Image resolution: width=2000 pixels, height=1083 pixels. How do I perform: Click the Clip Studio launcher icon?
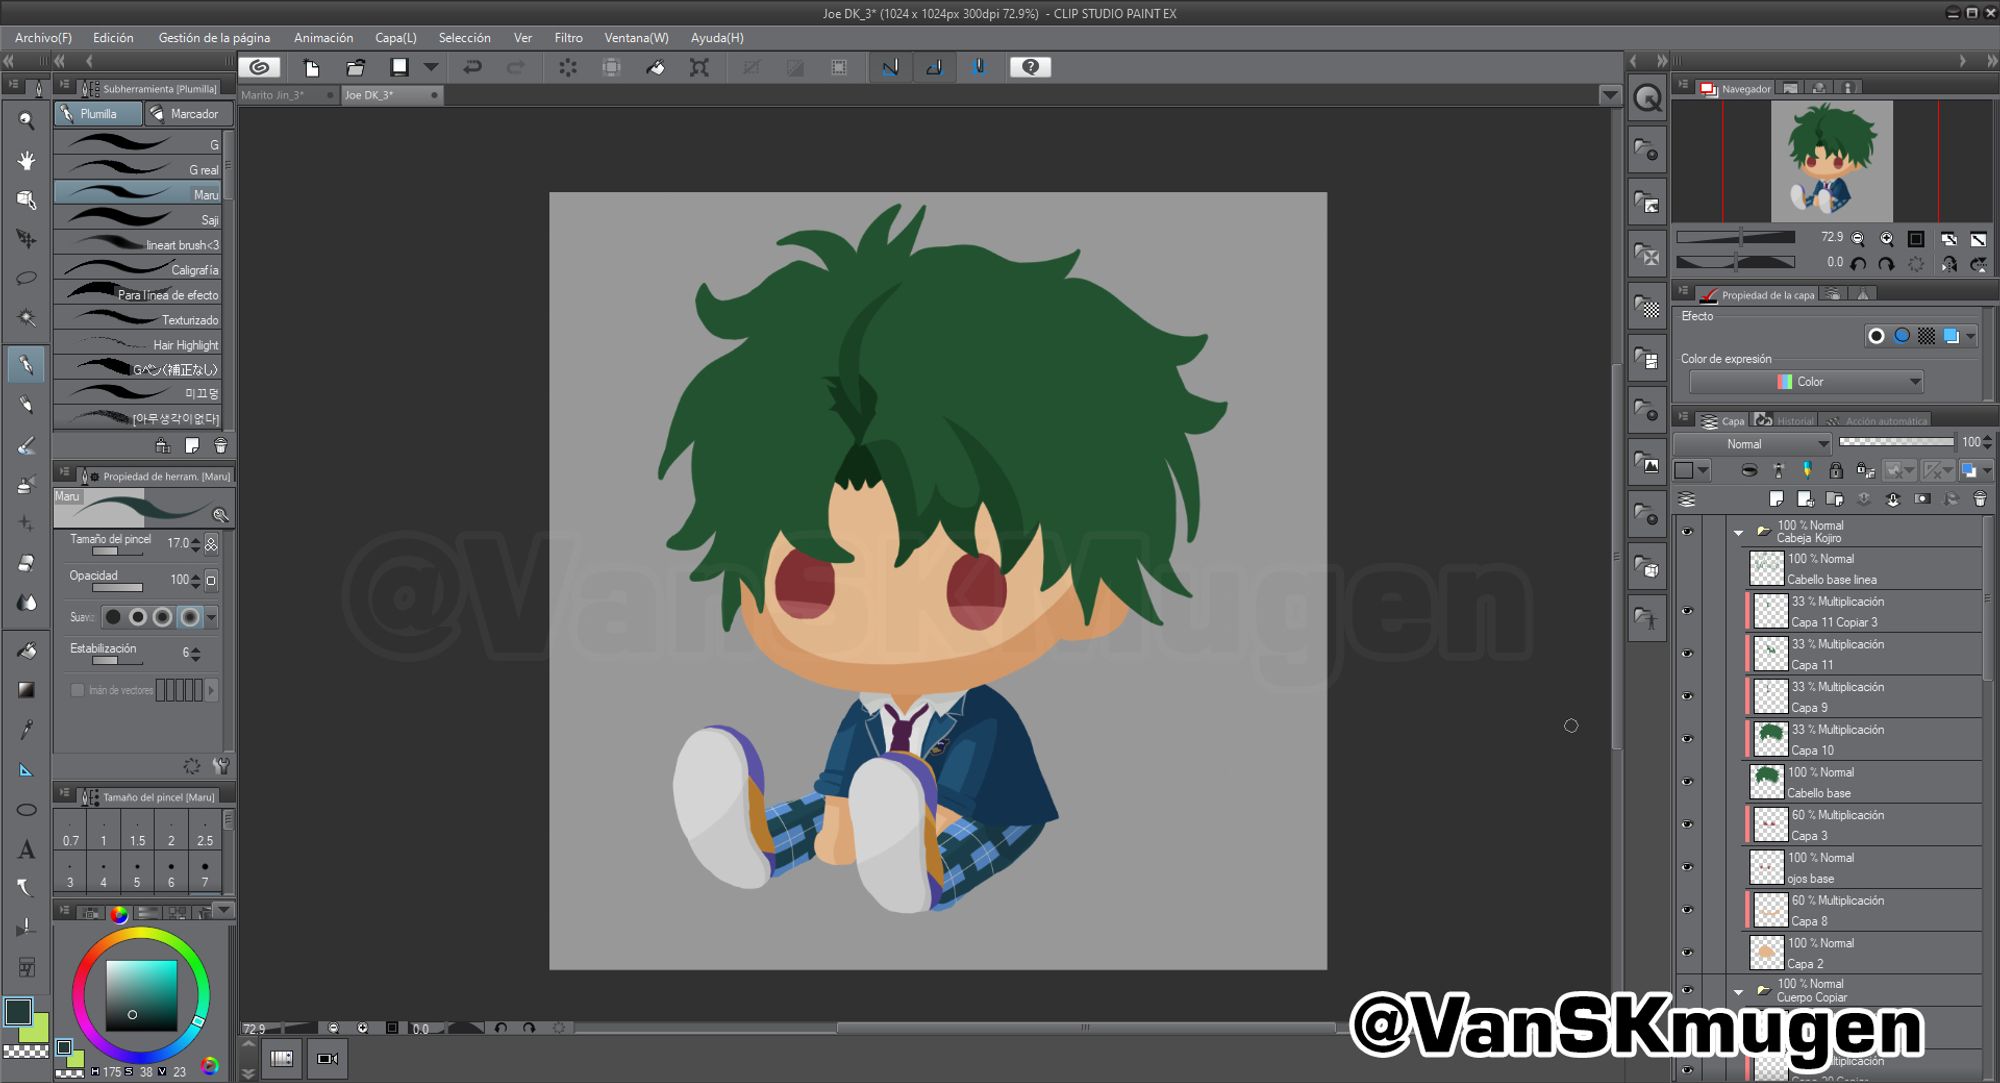click(259, 67)
